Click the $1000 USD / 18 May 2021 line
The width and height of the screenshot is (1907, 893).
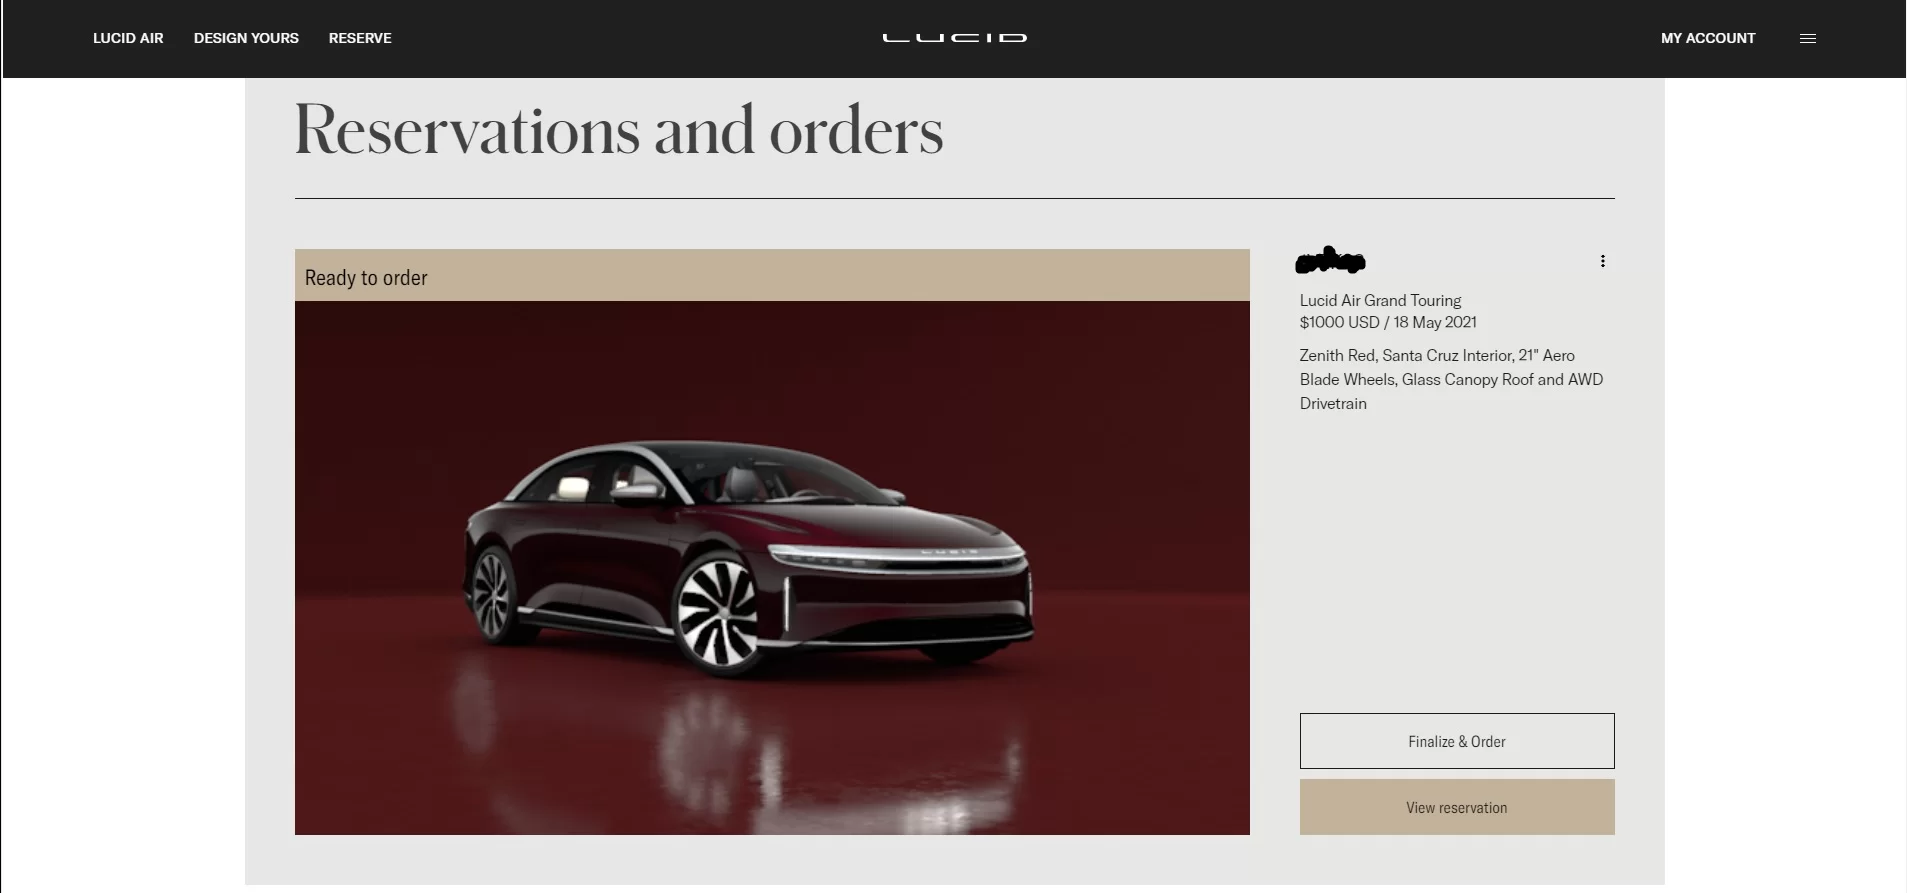pos(1388,322)
